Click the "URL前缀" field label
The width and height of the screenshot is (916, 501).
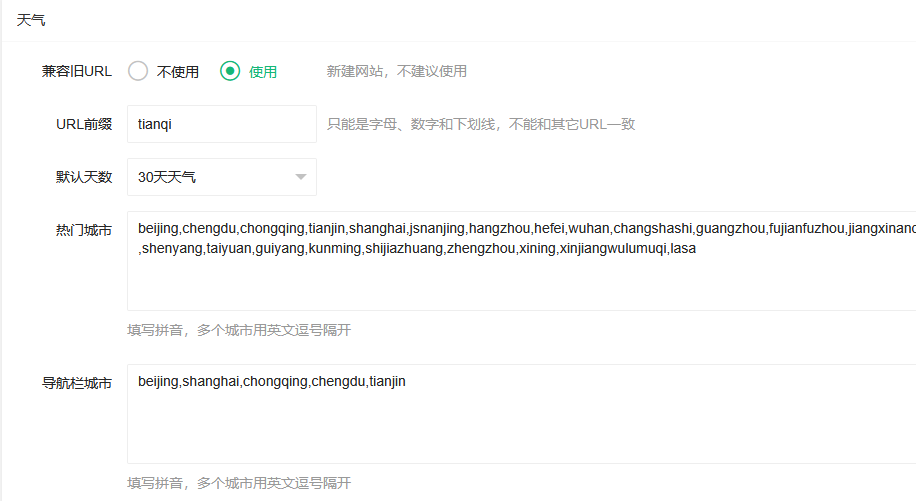tap(84, 124)
